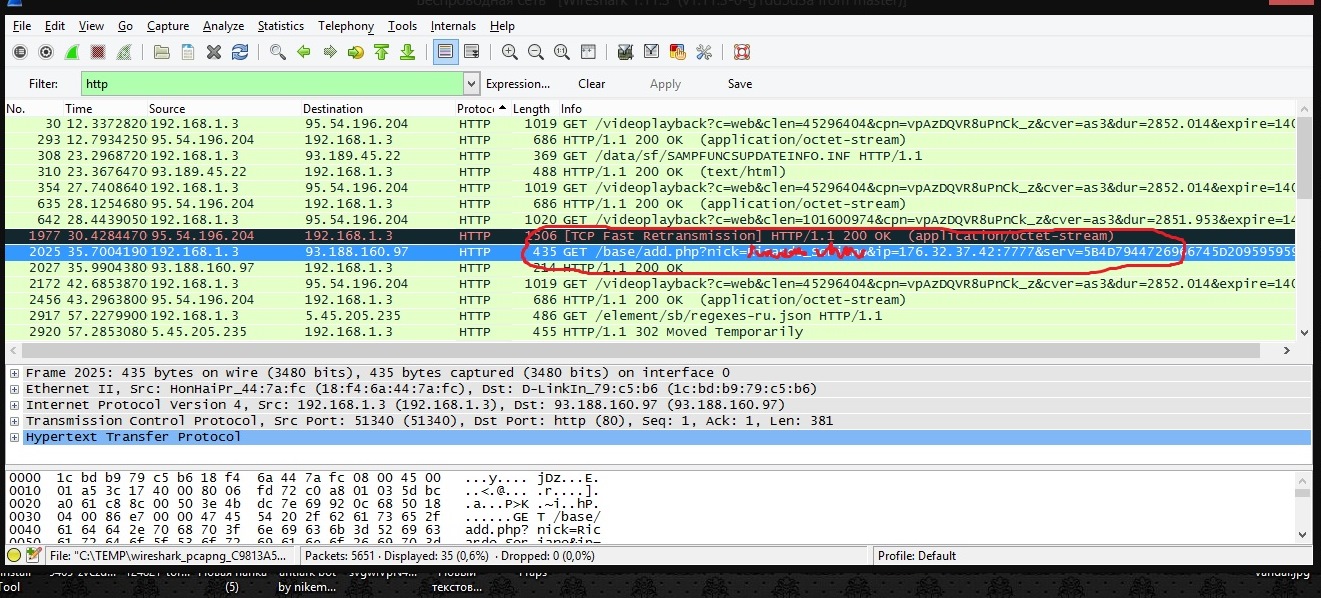The height and width of the screenshot is (598, 1321).
Task: Select packet 2920 302 Moved Temporarily
Action: [x=650, y=332]
